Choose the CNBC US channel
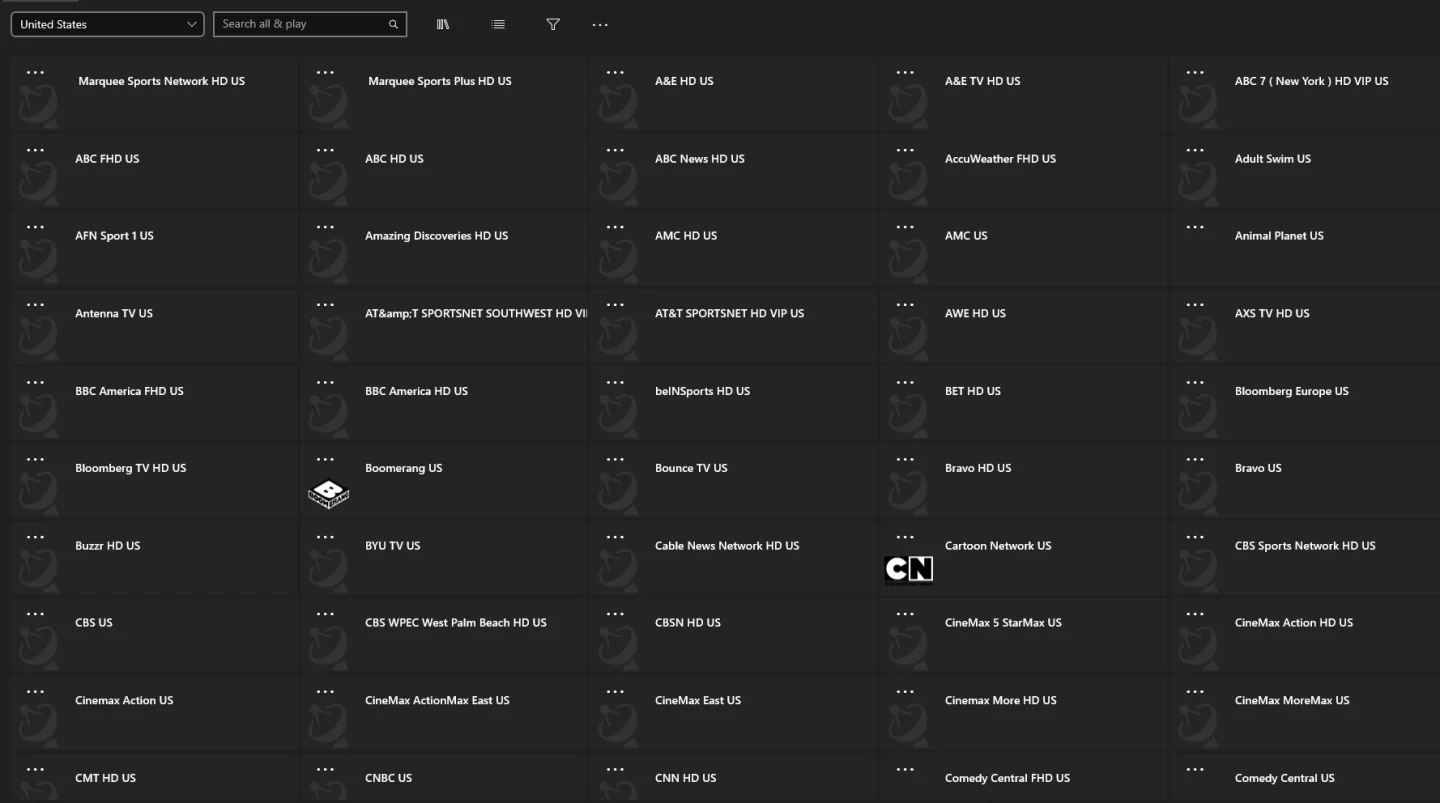The height and width of the screenshot is (803, 1440). (x=388, y=778)
